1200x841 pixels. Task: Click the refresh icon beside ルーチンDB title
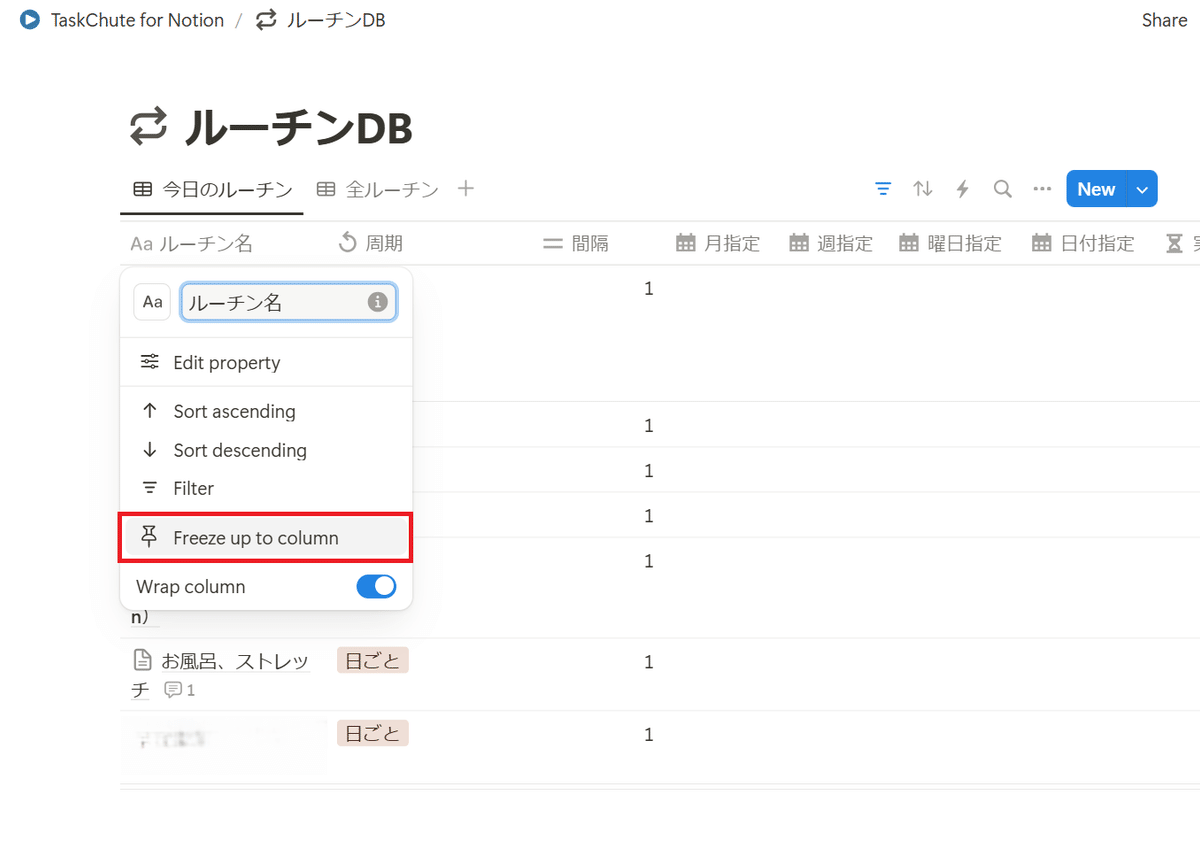pos(146,127)
